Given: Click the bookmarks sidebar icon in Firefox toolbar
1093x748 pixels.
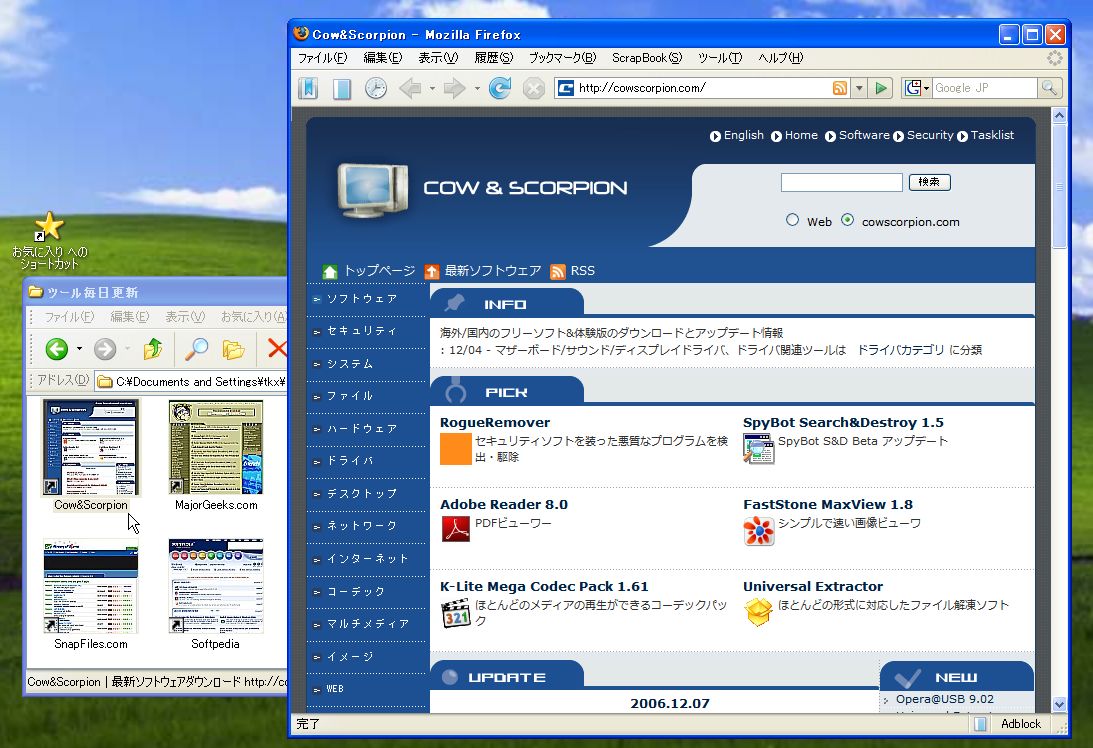Looking at the screenshot, I should 308,88.
